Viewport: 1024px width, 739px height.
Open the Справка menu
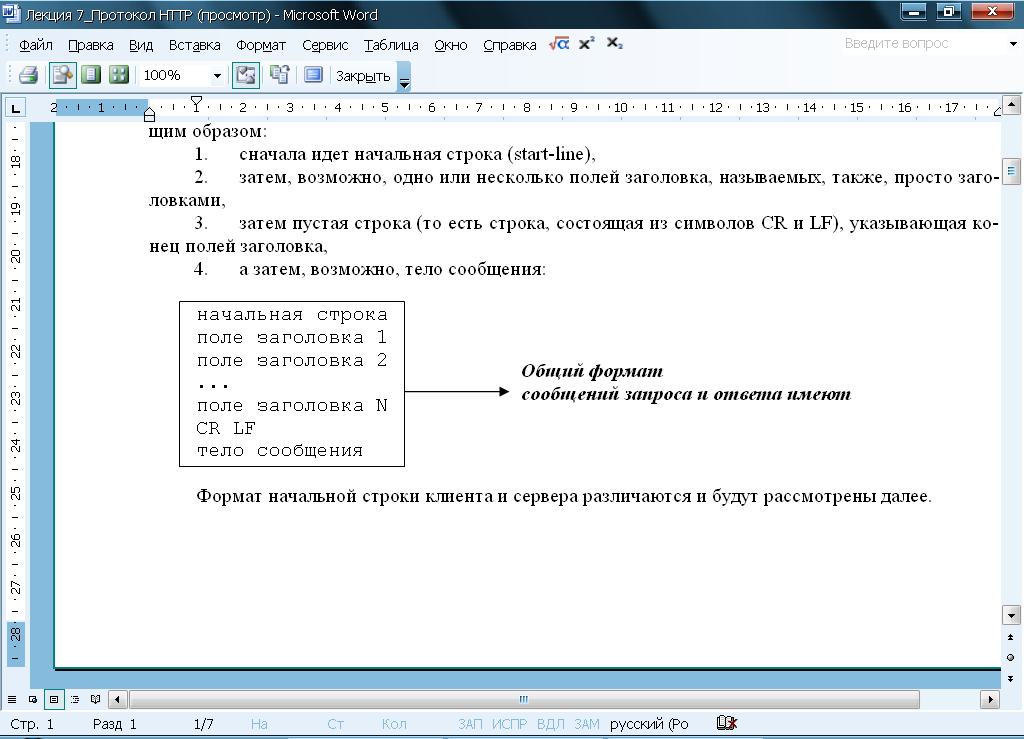(x=509, y=45)
